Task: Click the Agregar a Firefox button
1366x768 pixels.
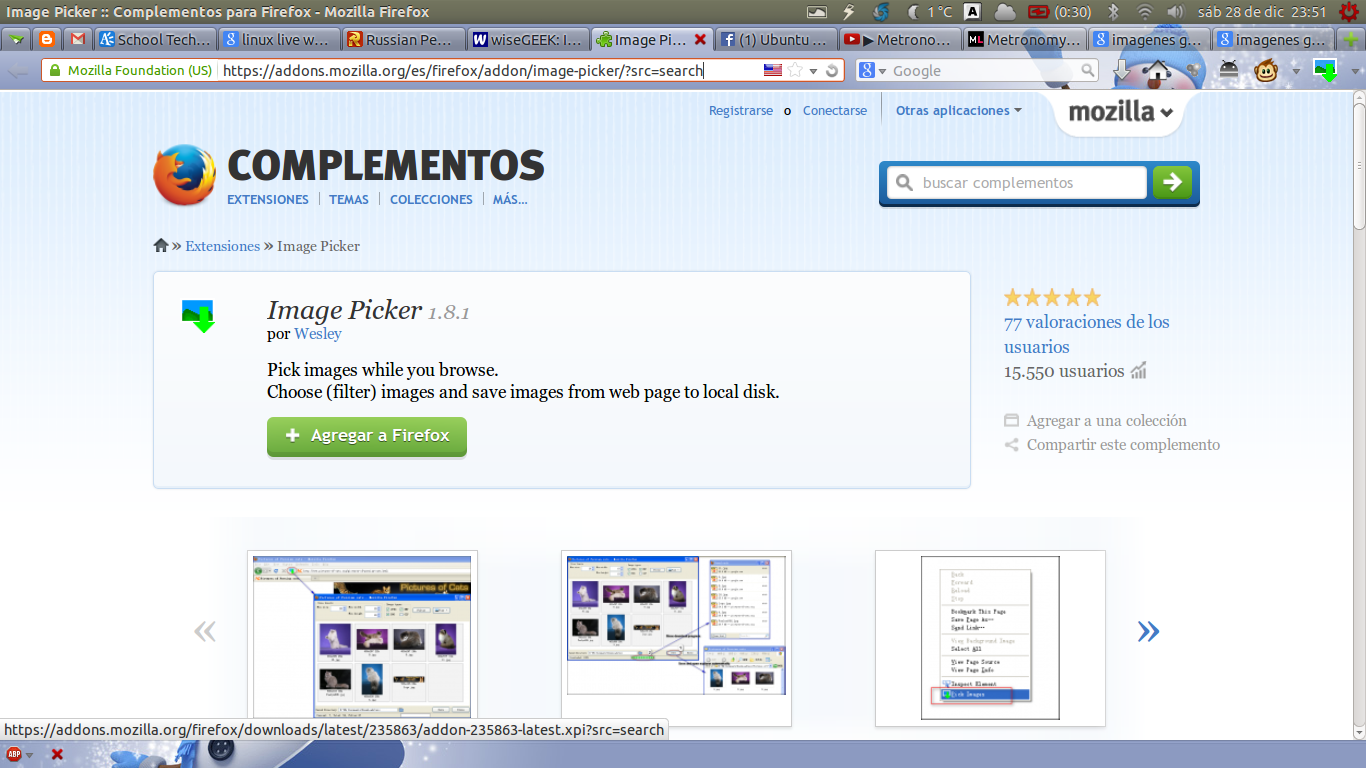Action: (x=367, y=436)
